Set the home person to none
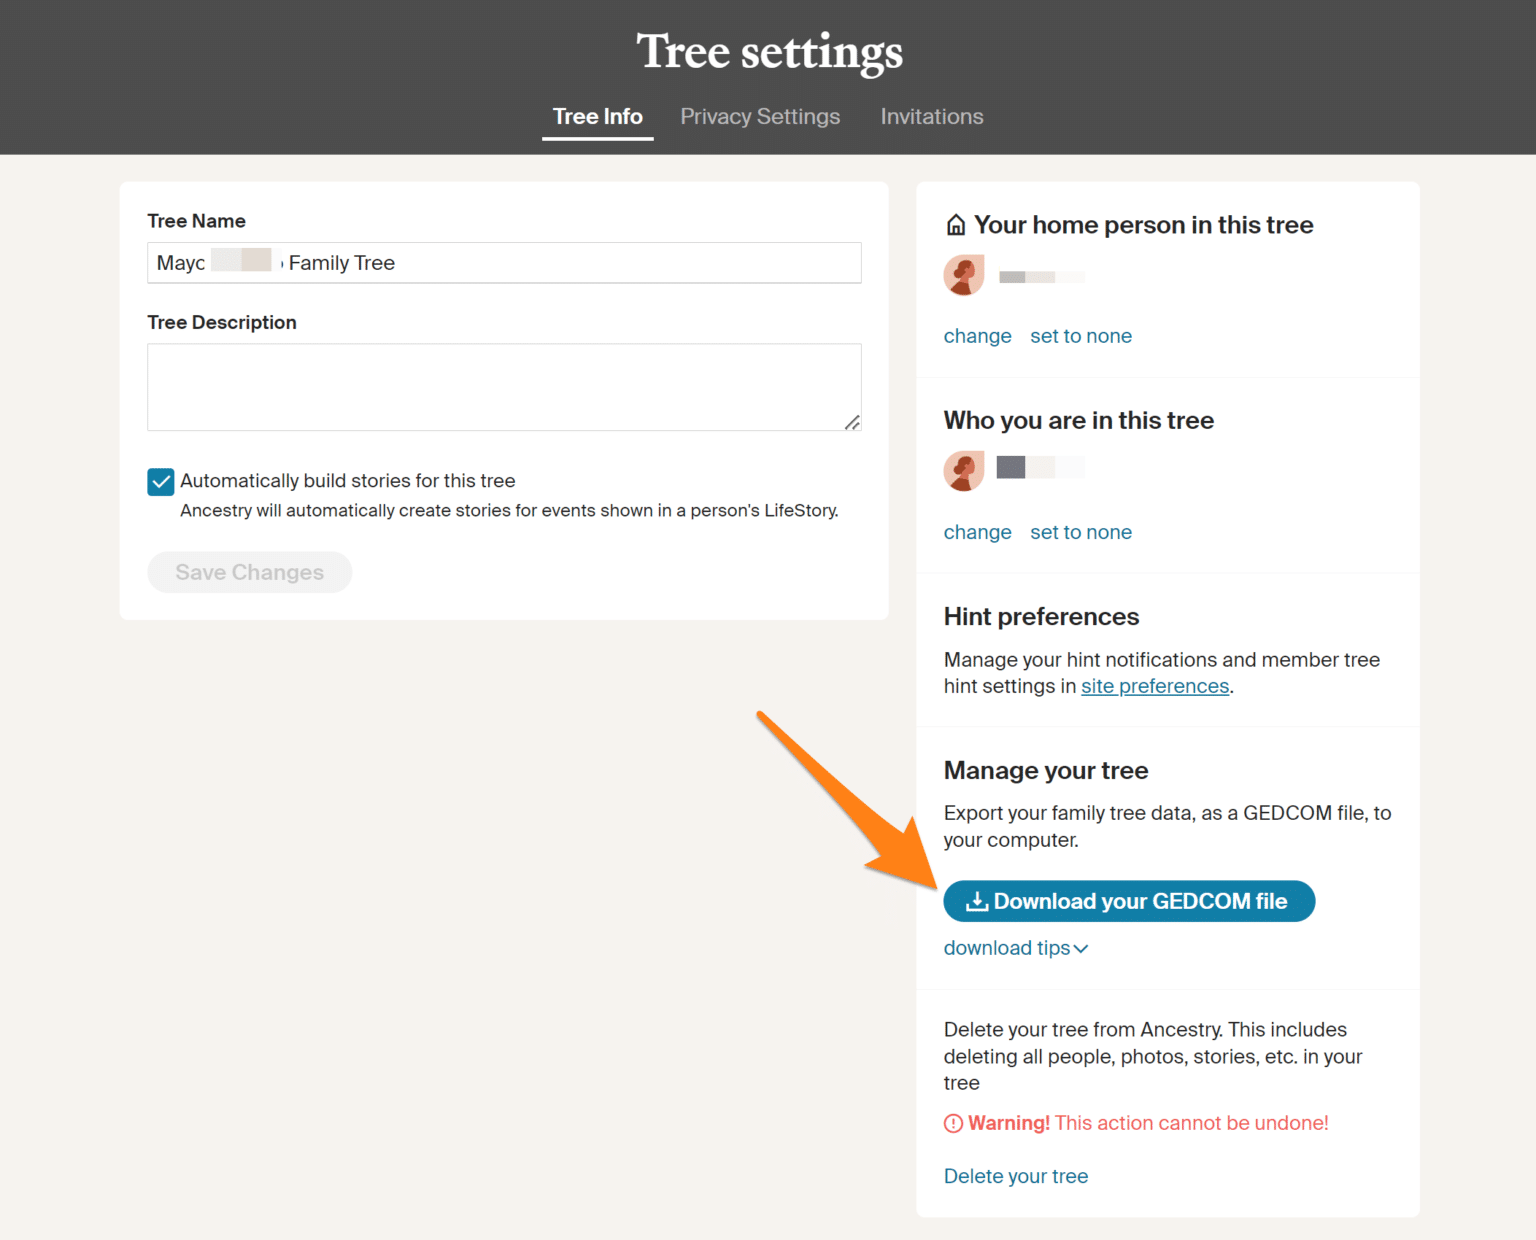The image size is (1536, 1240). 1080,335
